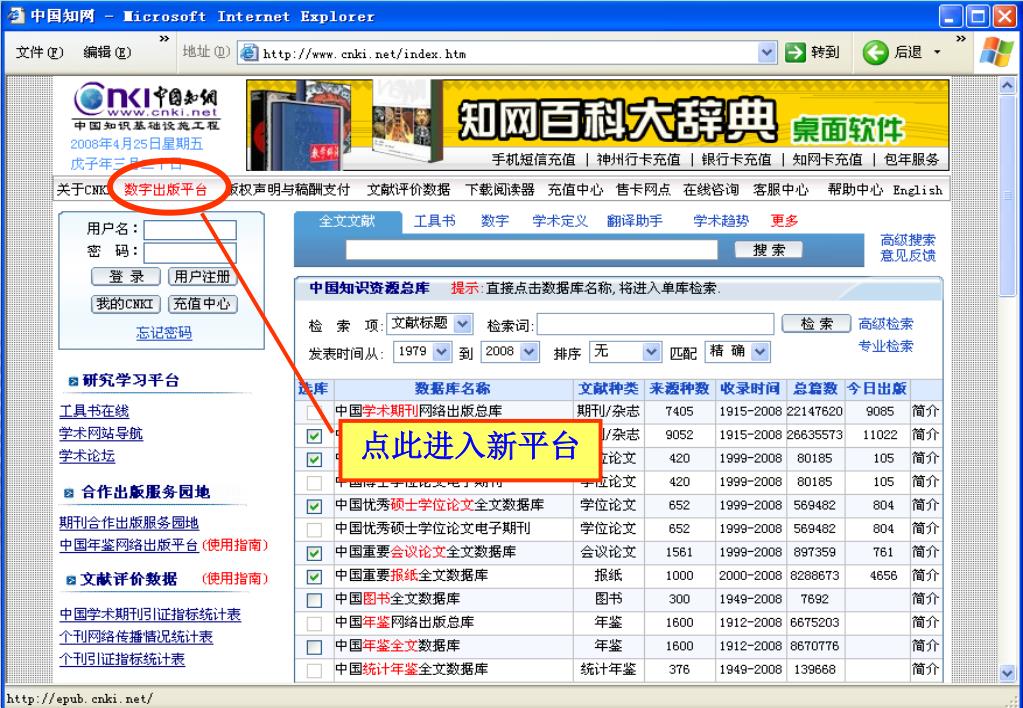
Task: Click the 密码 input field
Action: (190, 253)
